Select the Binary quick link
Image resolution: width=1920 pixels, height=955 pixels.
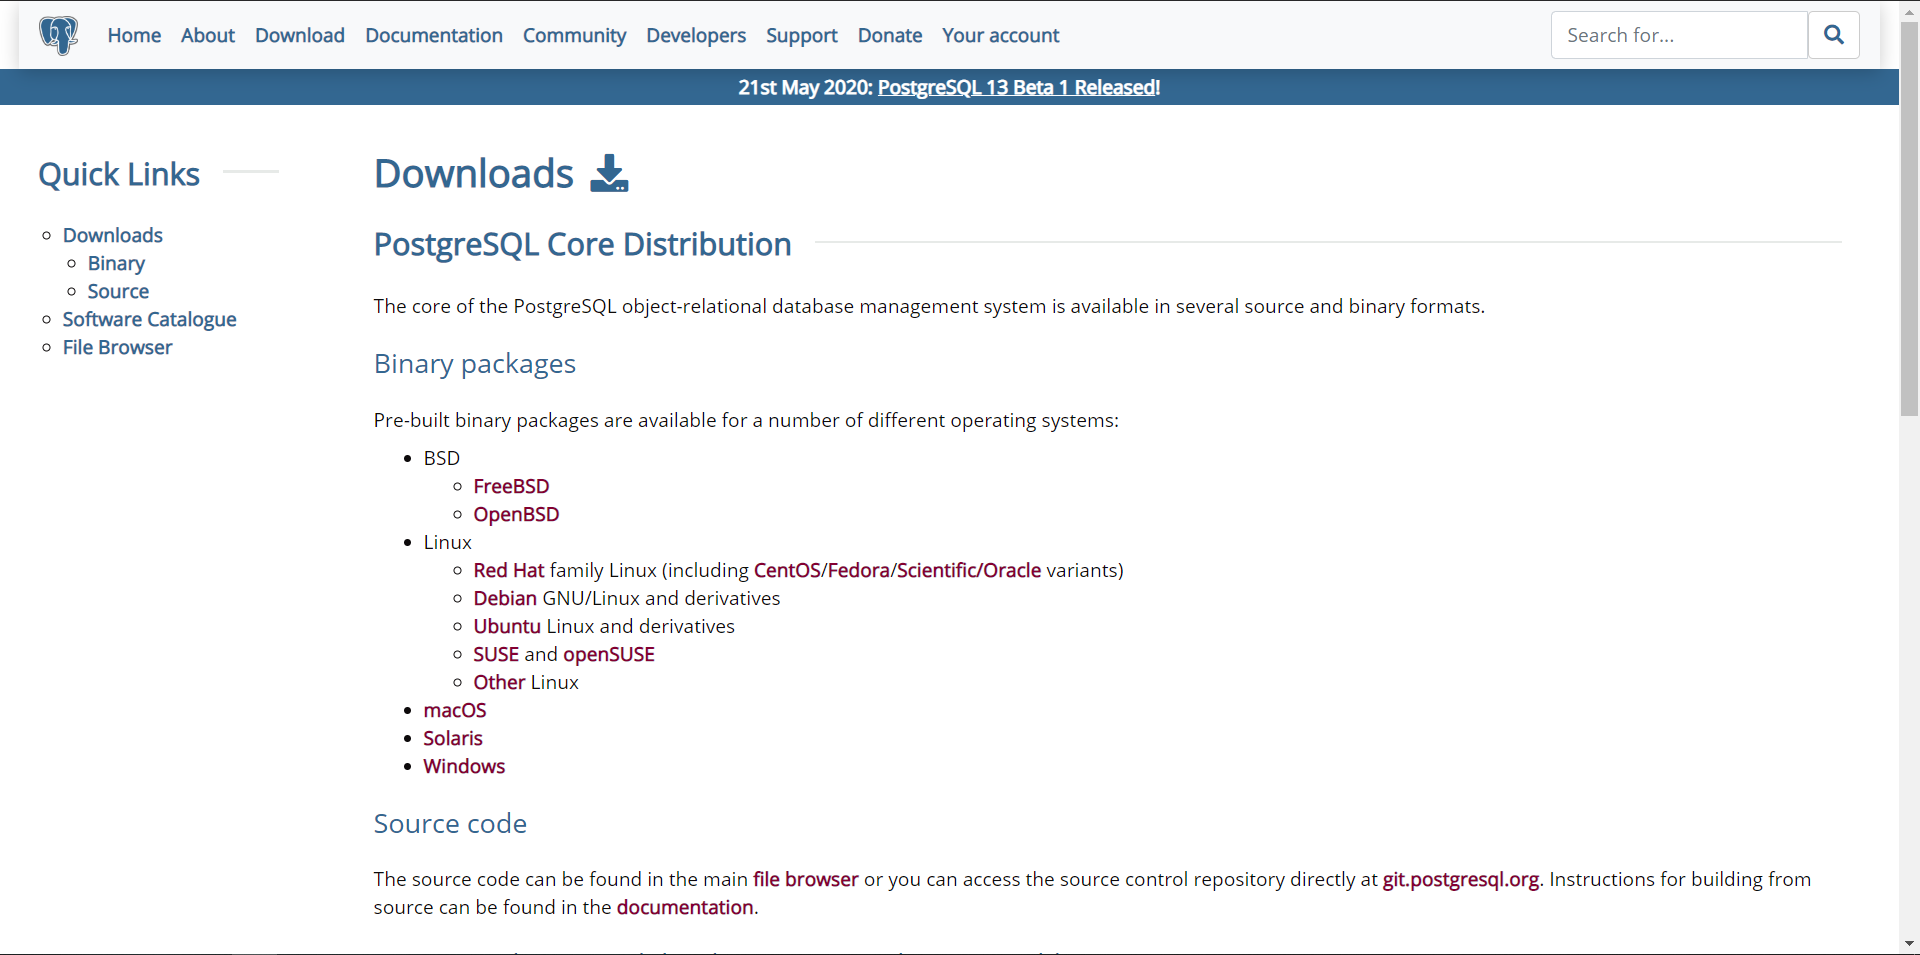click(x=116, y=263)
